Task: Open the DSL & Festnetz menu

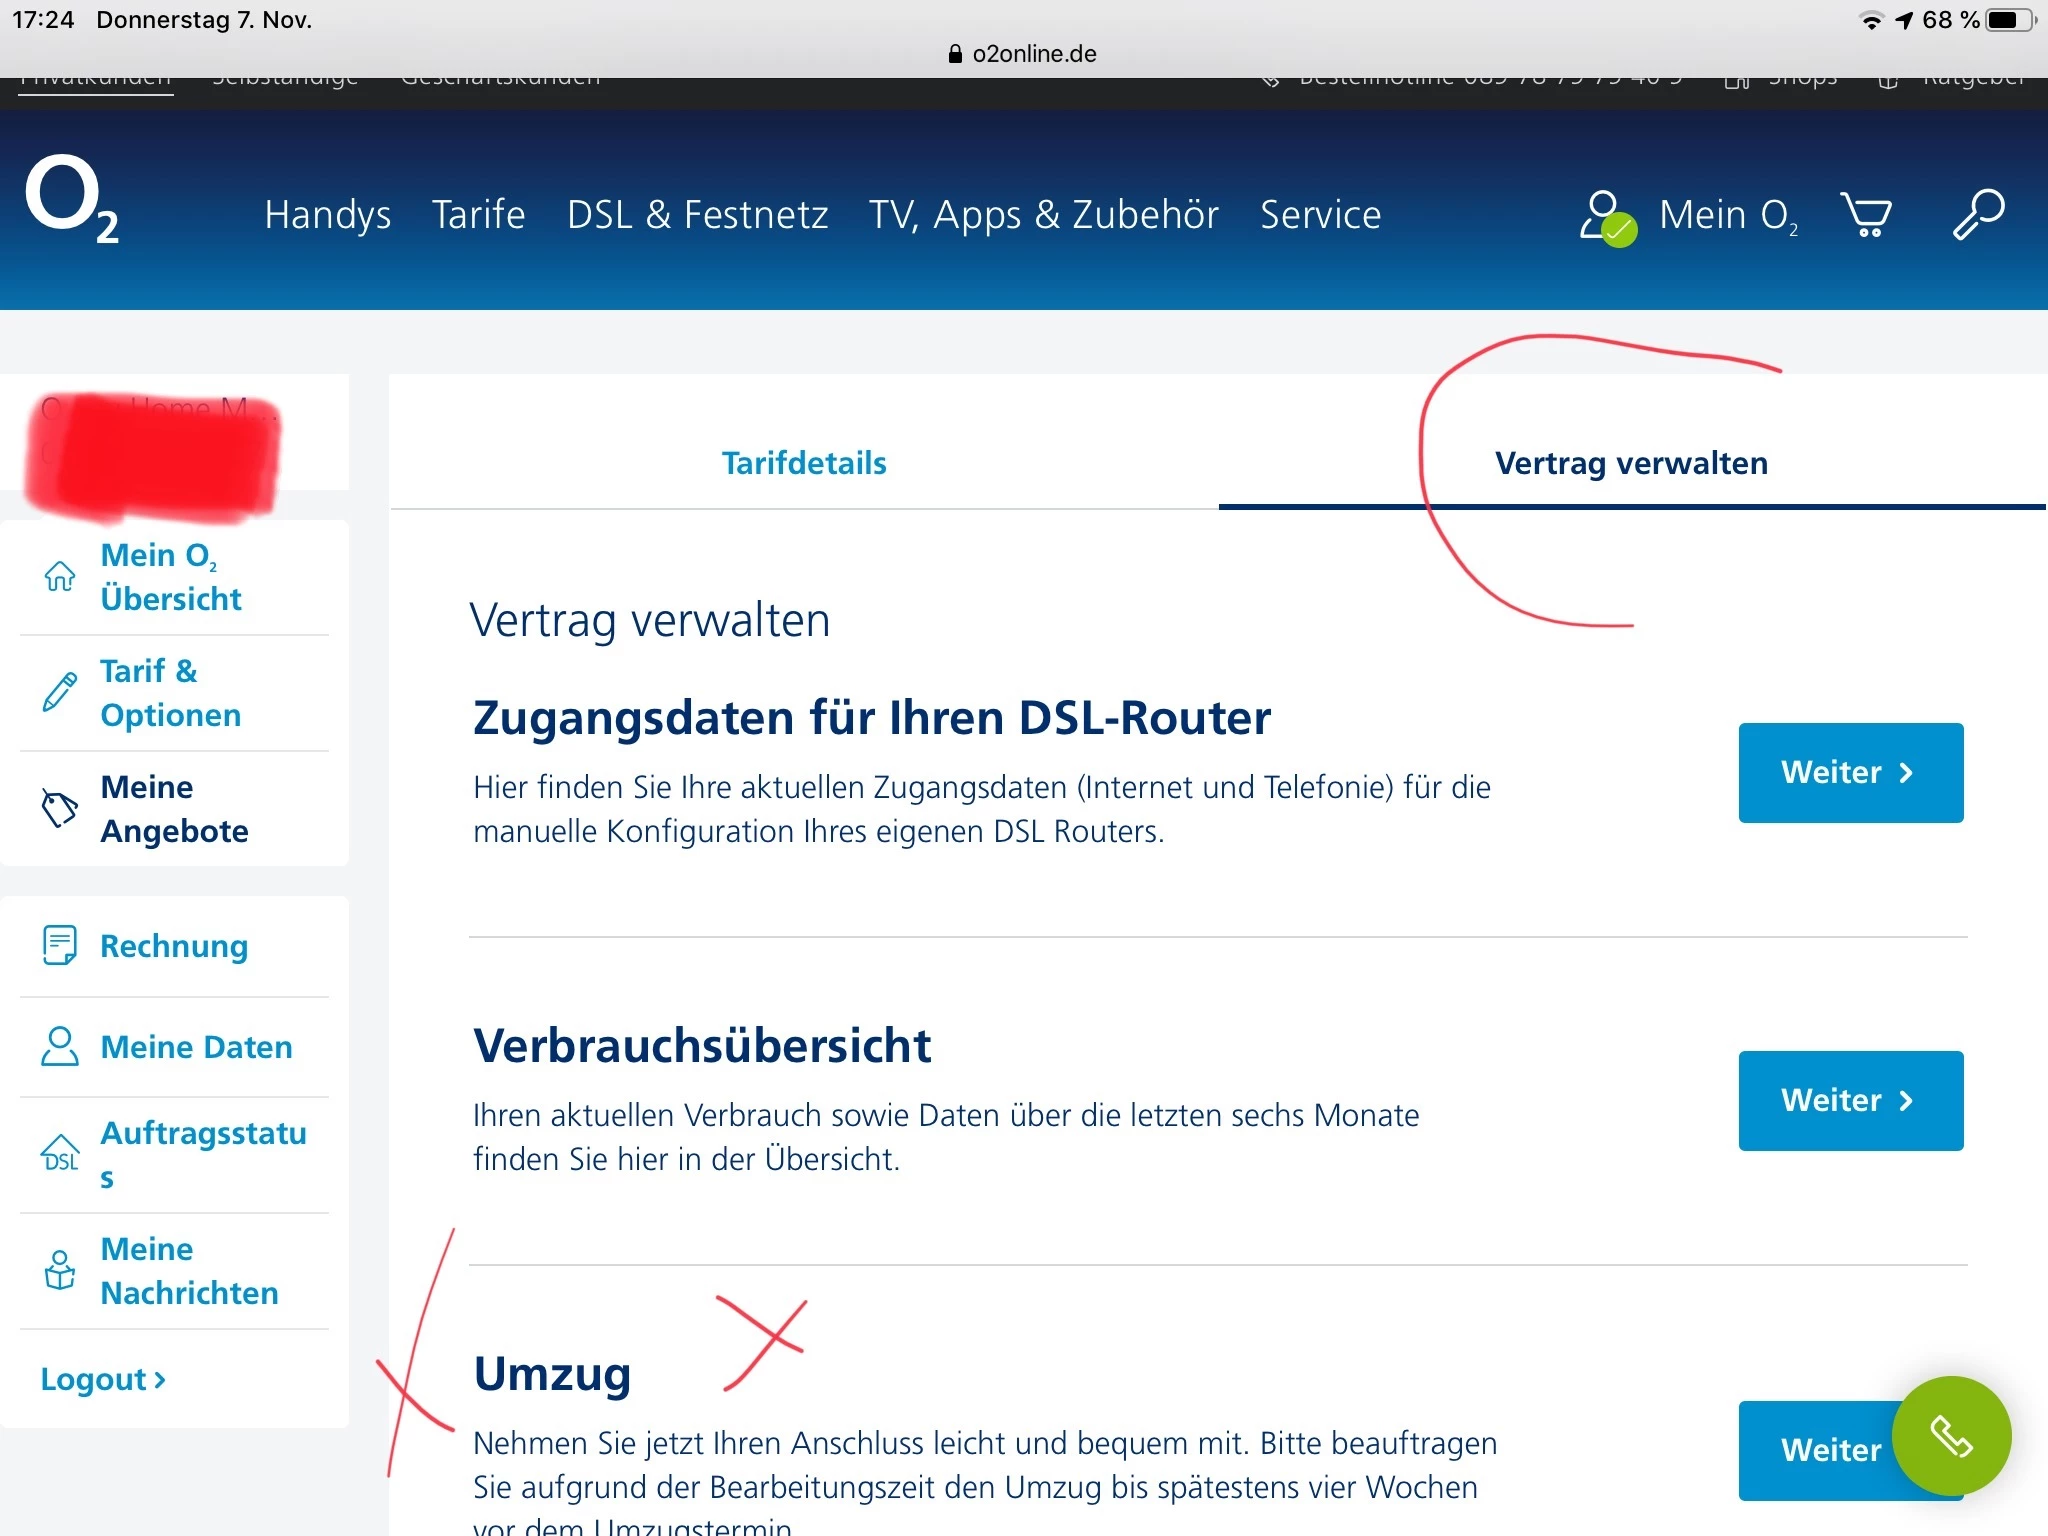Action: [697, 214]
